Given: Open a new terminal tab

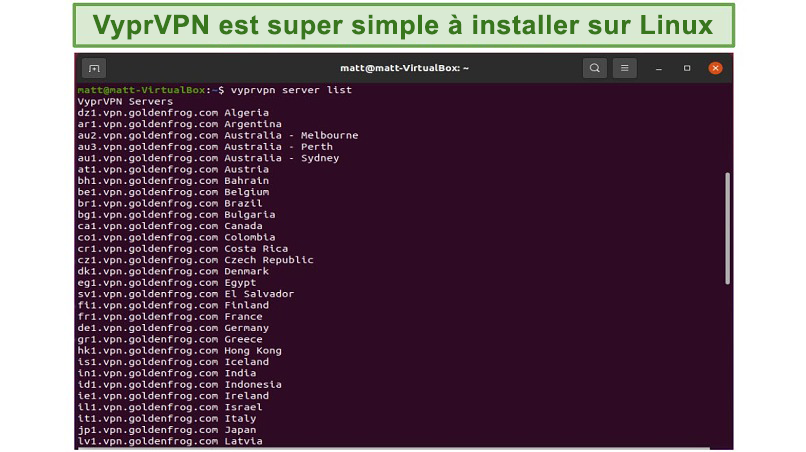Looking at the screenshot, I should tap(94, 68).
